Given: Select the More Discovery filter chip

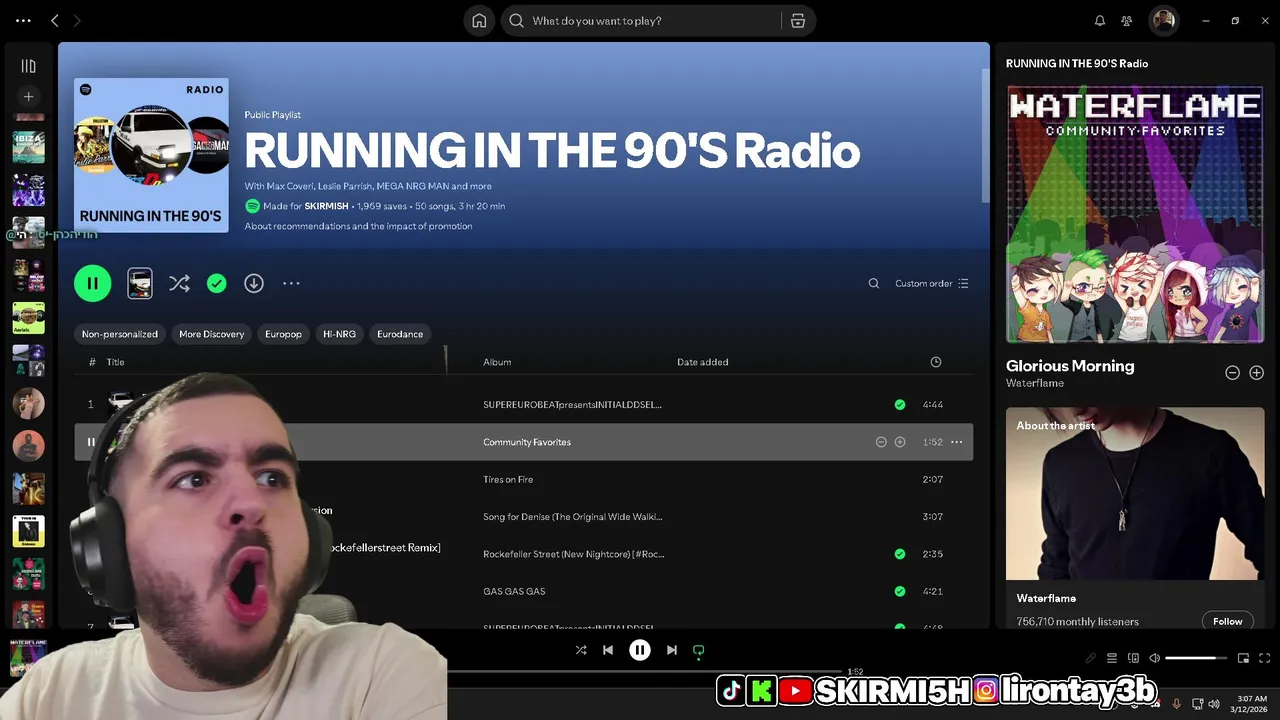Looking at the screenshot, I should coord(211,334).
